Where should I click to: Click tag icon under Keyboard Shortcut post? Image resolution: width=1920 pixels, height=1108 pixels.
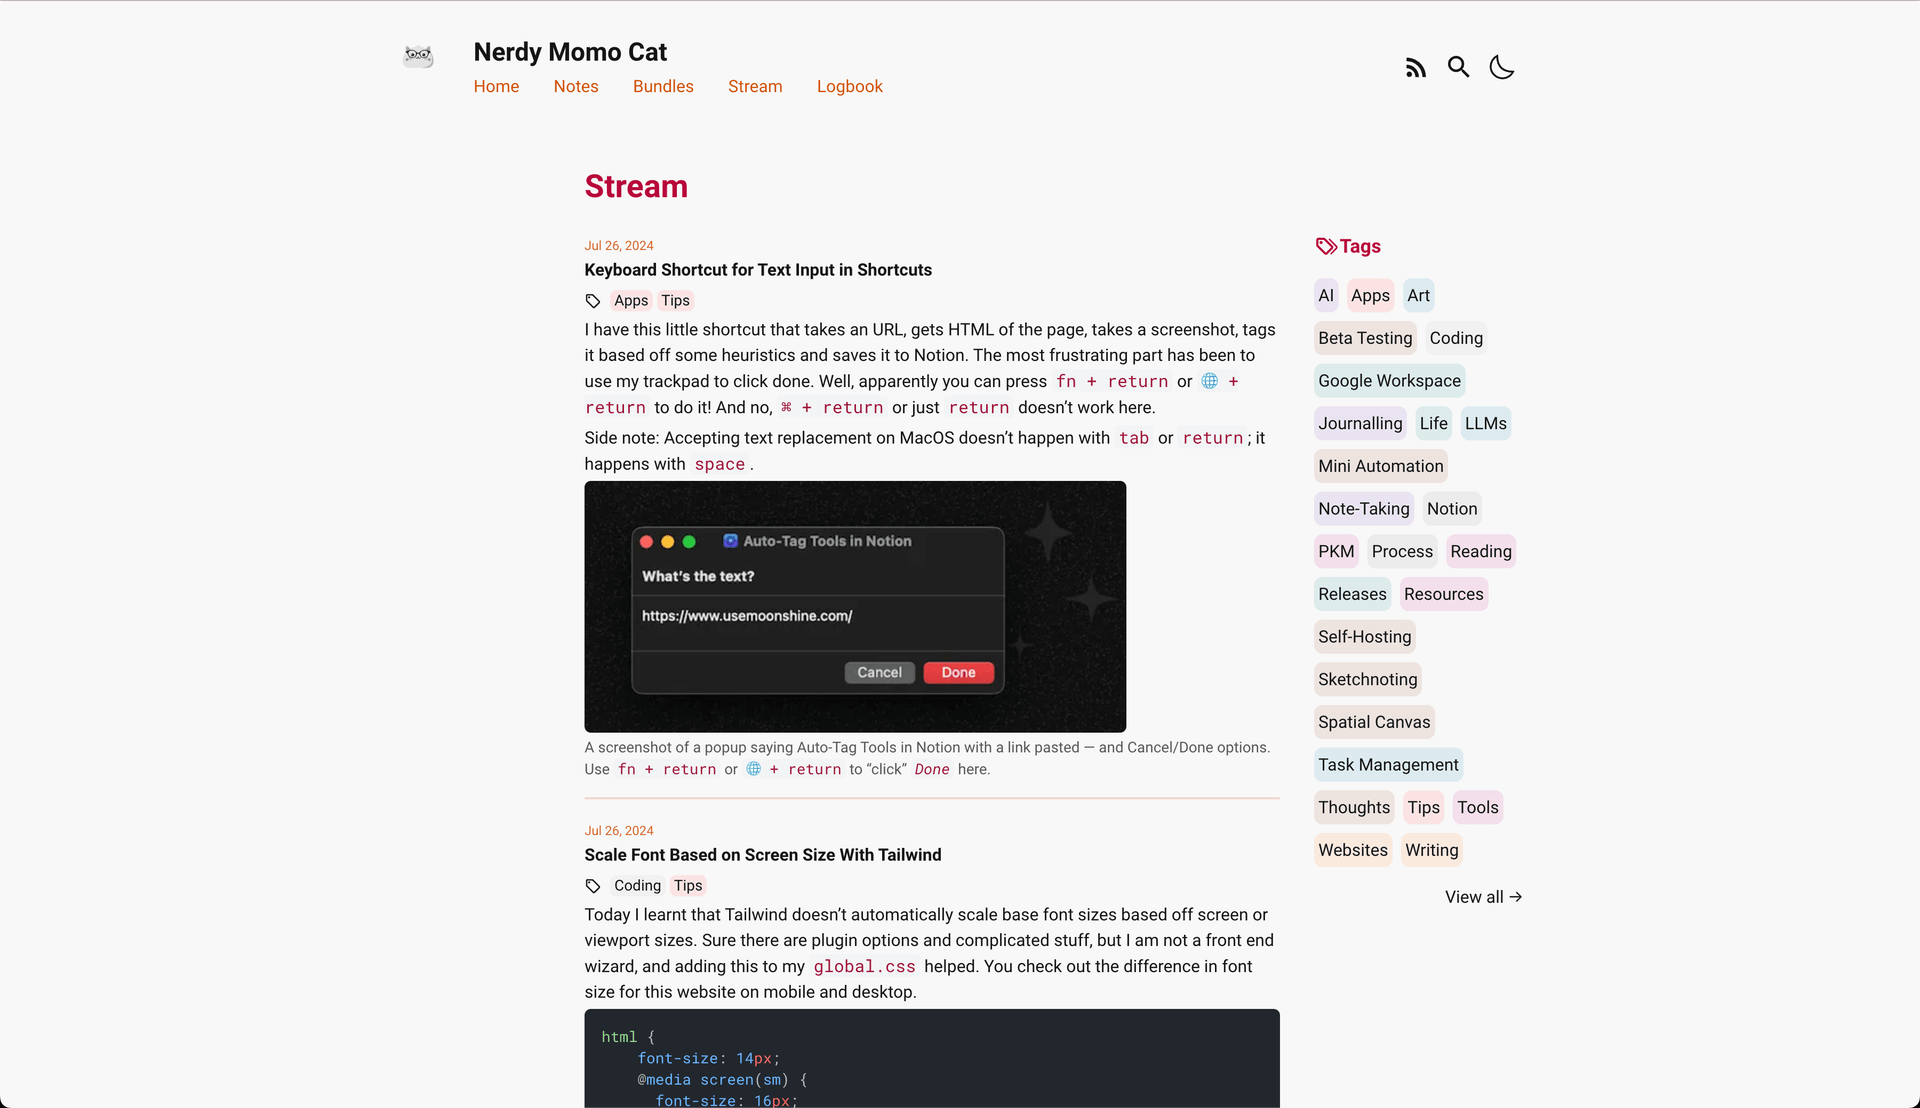click(x=593, y=301)
